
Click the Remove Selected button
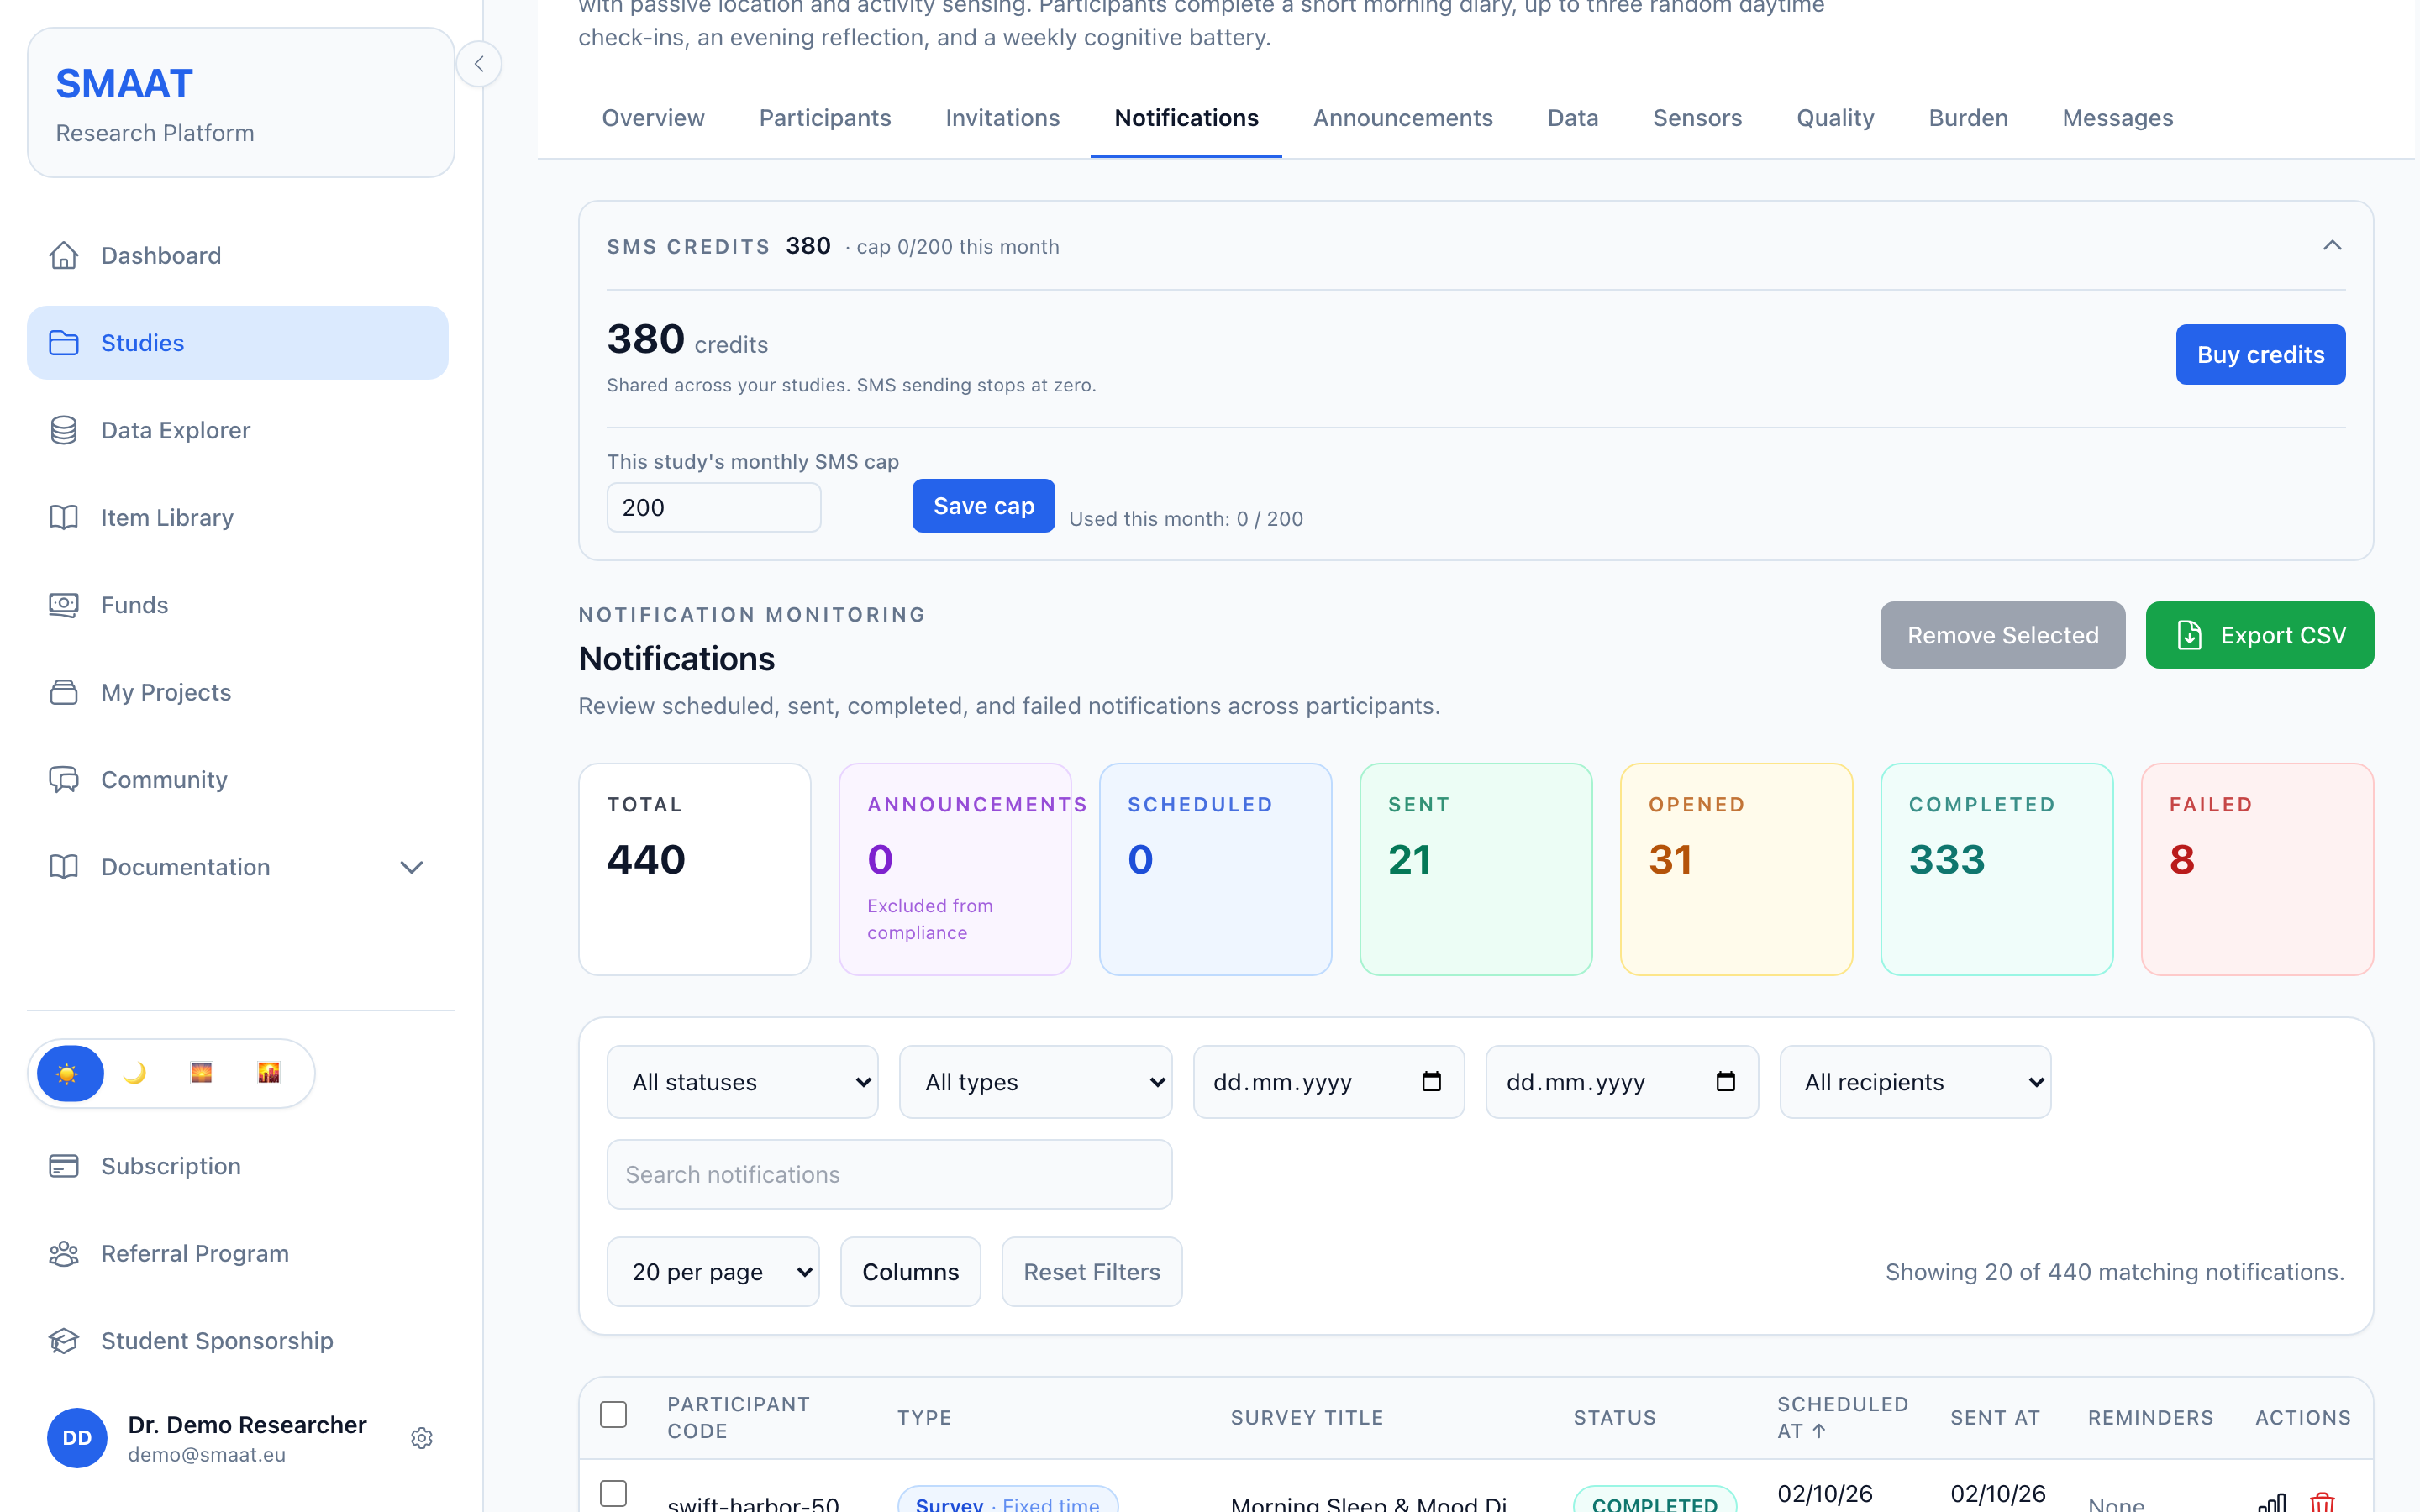point(2002,635)
